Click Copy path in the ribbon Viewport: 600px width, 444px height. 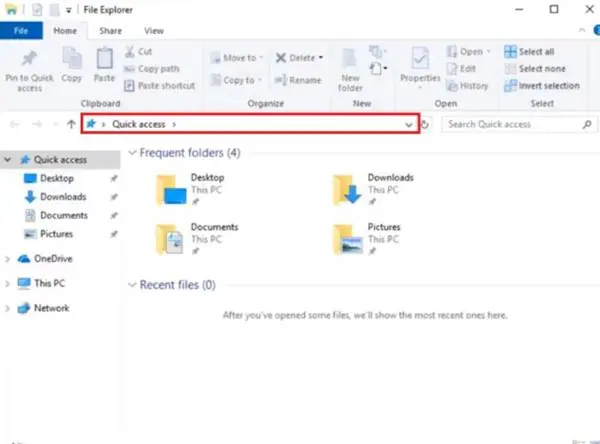point(152,69)
